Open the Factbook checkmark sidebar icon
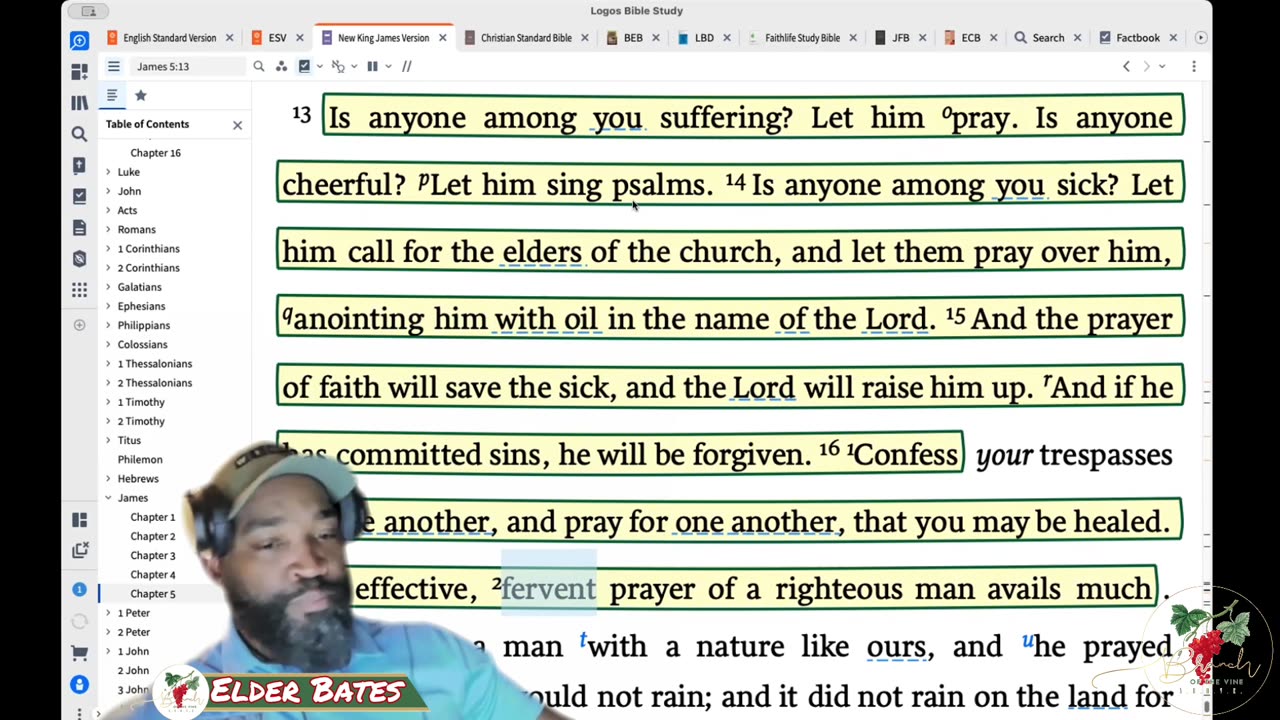This screenshot has width=1280, height=720. pos(79,197)
